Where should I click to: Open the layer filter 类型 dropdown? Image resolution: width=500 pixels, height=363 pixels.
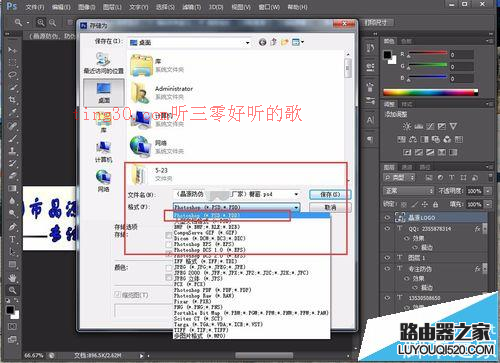click(399, 178)
